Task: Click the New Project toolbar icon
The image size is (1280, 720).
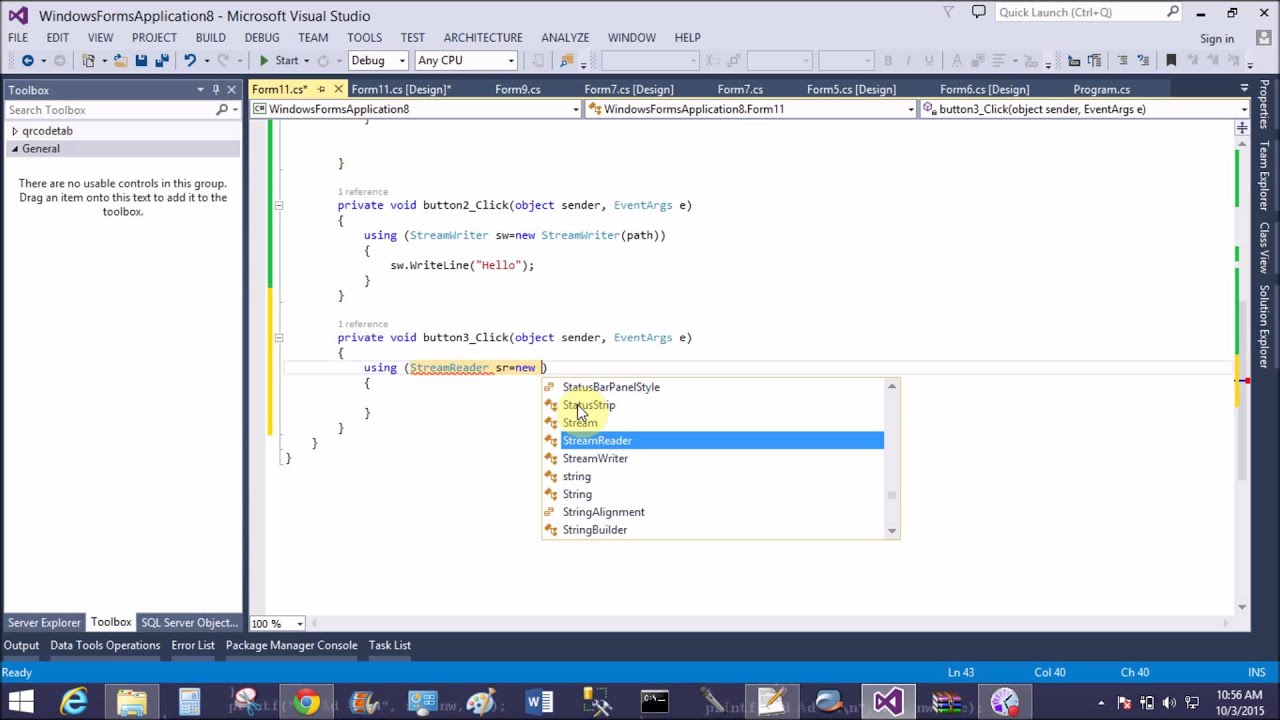Action: tap(88, 60)
